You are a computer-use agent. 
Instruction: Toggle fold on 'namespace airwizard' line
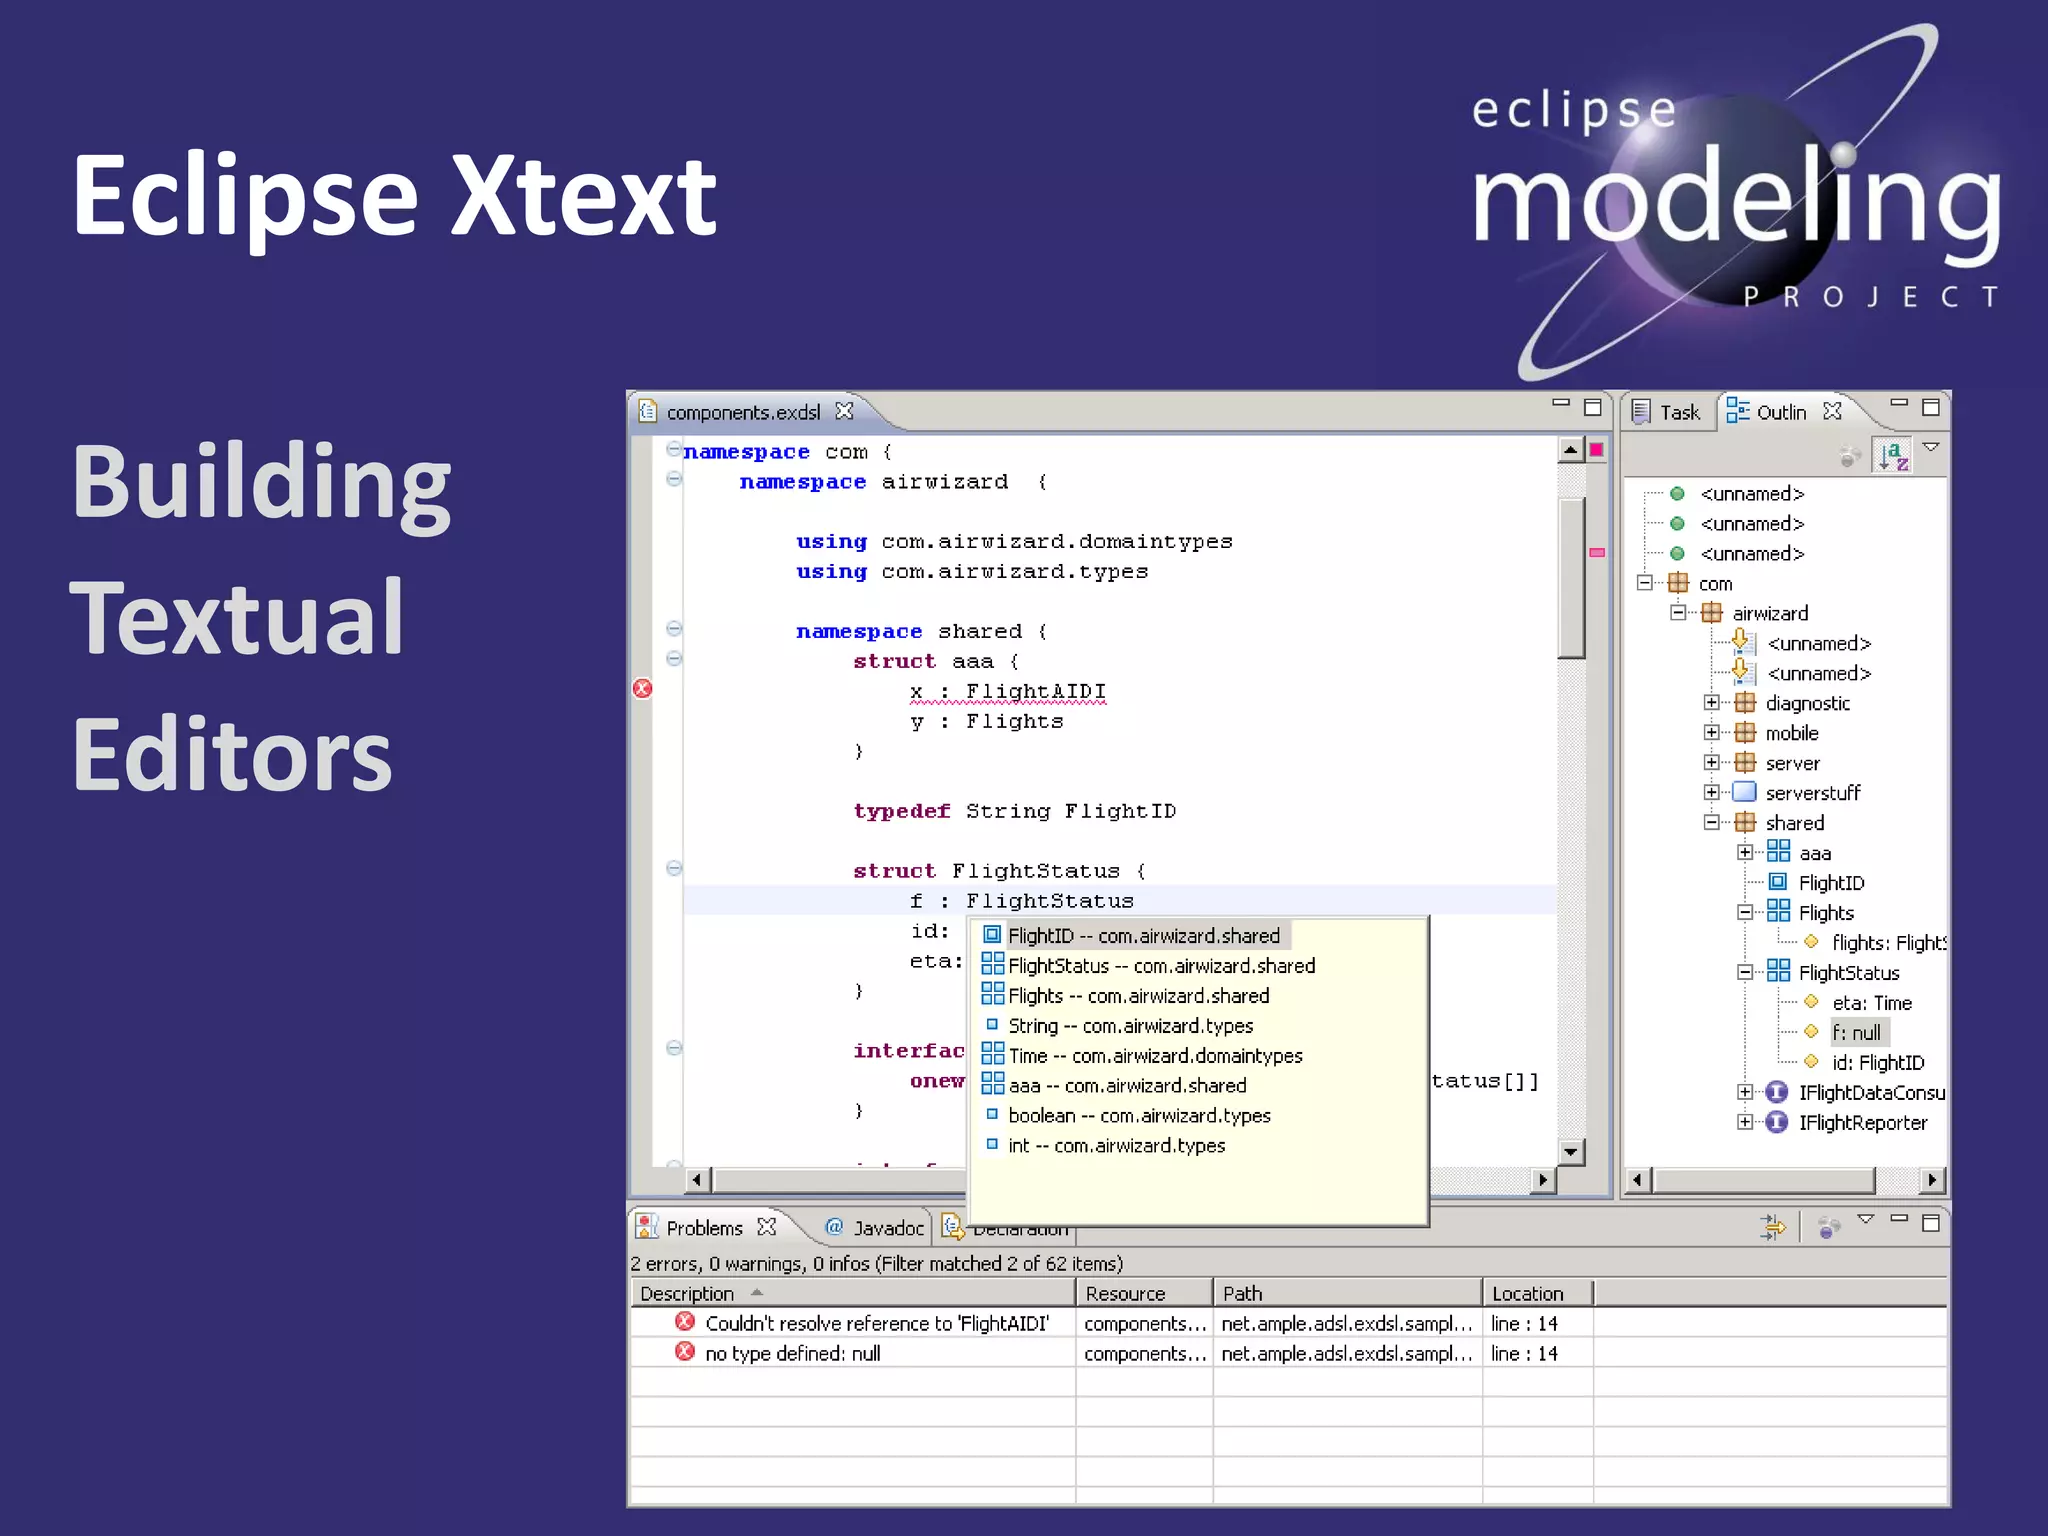[x=674, y=479]
